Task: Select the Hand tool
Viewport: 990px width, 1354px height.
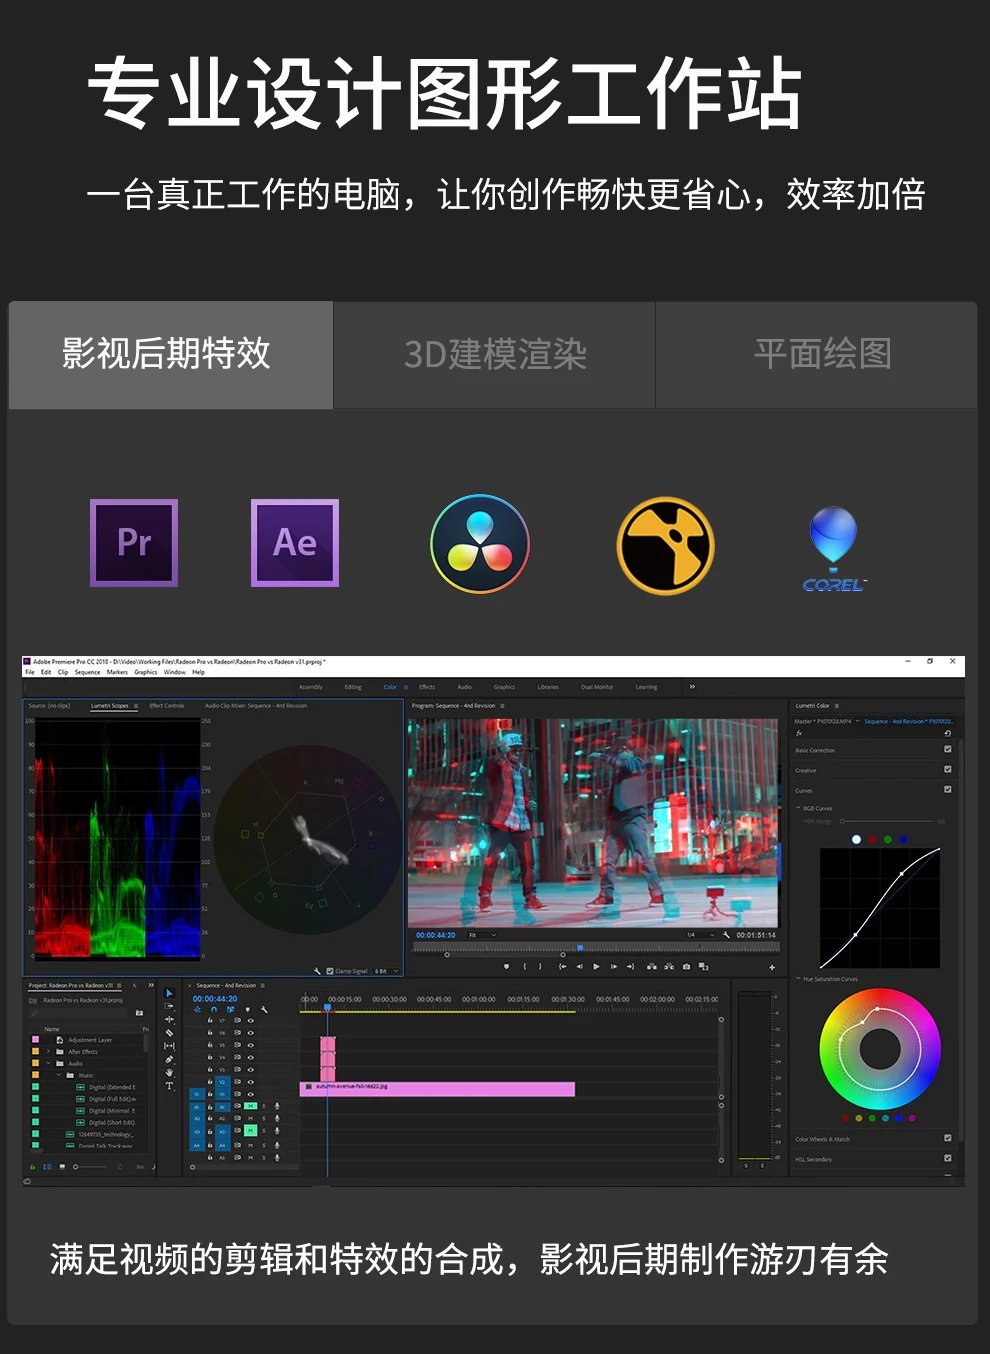Action: coord(169,1072)
